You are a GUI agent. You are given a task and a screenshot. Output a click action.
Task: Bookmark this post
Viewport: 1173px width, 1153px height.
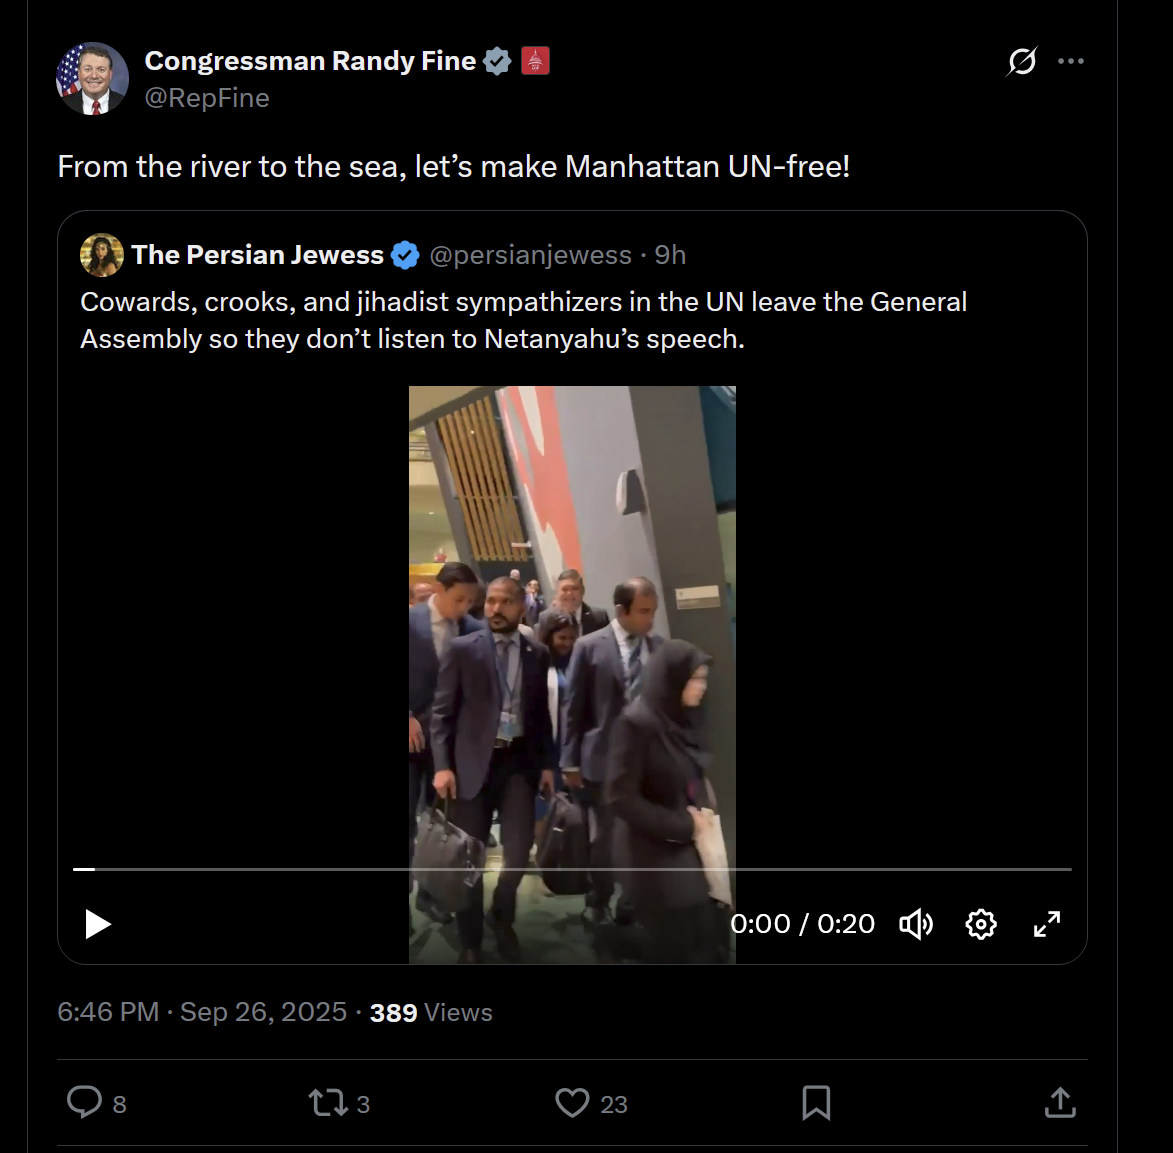click(816, 1103)
